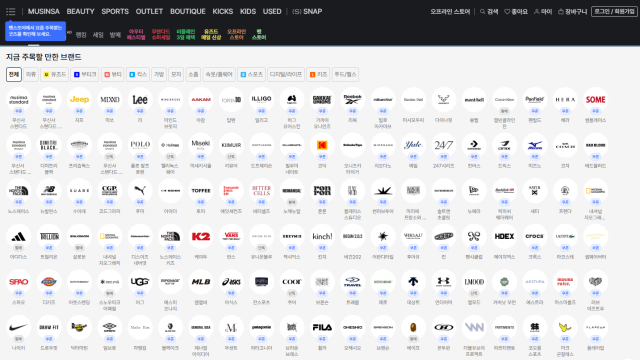This screenshot has height=360, width=640.
Task: Switch to the BEAUTY section
Action: (x=80, y=11)
